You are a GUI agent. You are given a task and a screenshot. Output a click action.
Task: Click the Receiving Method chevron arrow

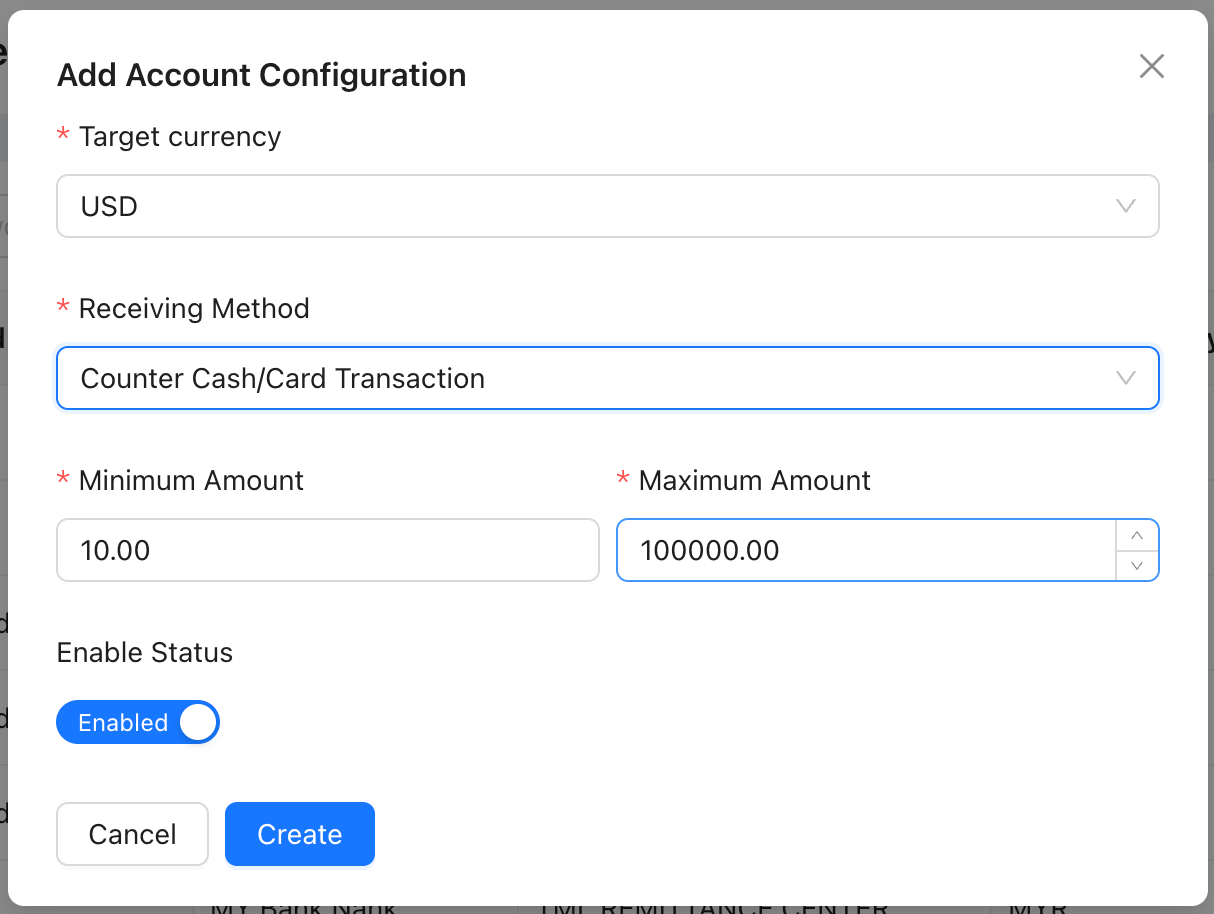pos(1126,379)
